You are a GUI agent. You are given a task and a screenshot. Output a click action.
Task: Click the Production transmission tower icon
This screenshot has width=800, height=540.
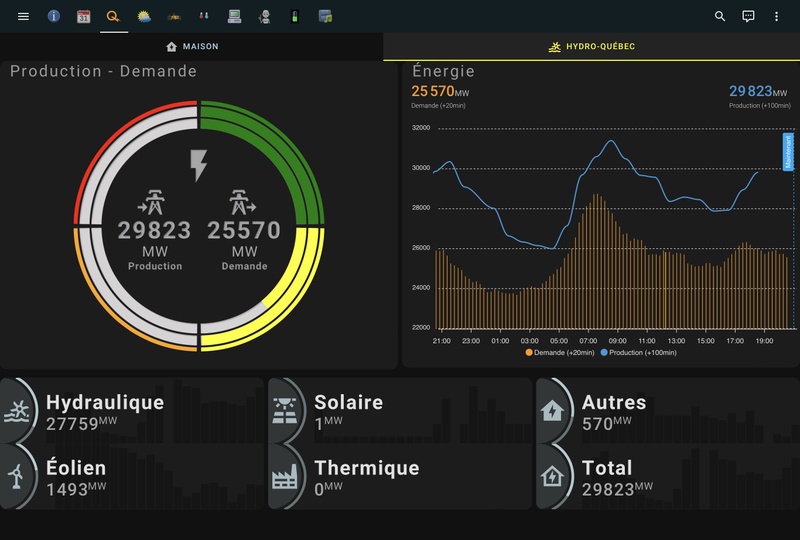pyautogui.click(x=152, y=202)
